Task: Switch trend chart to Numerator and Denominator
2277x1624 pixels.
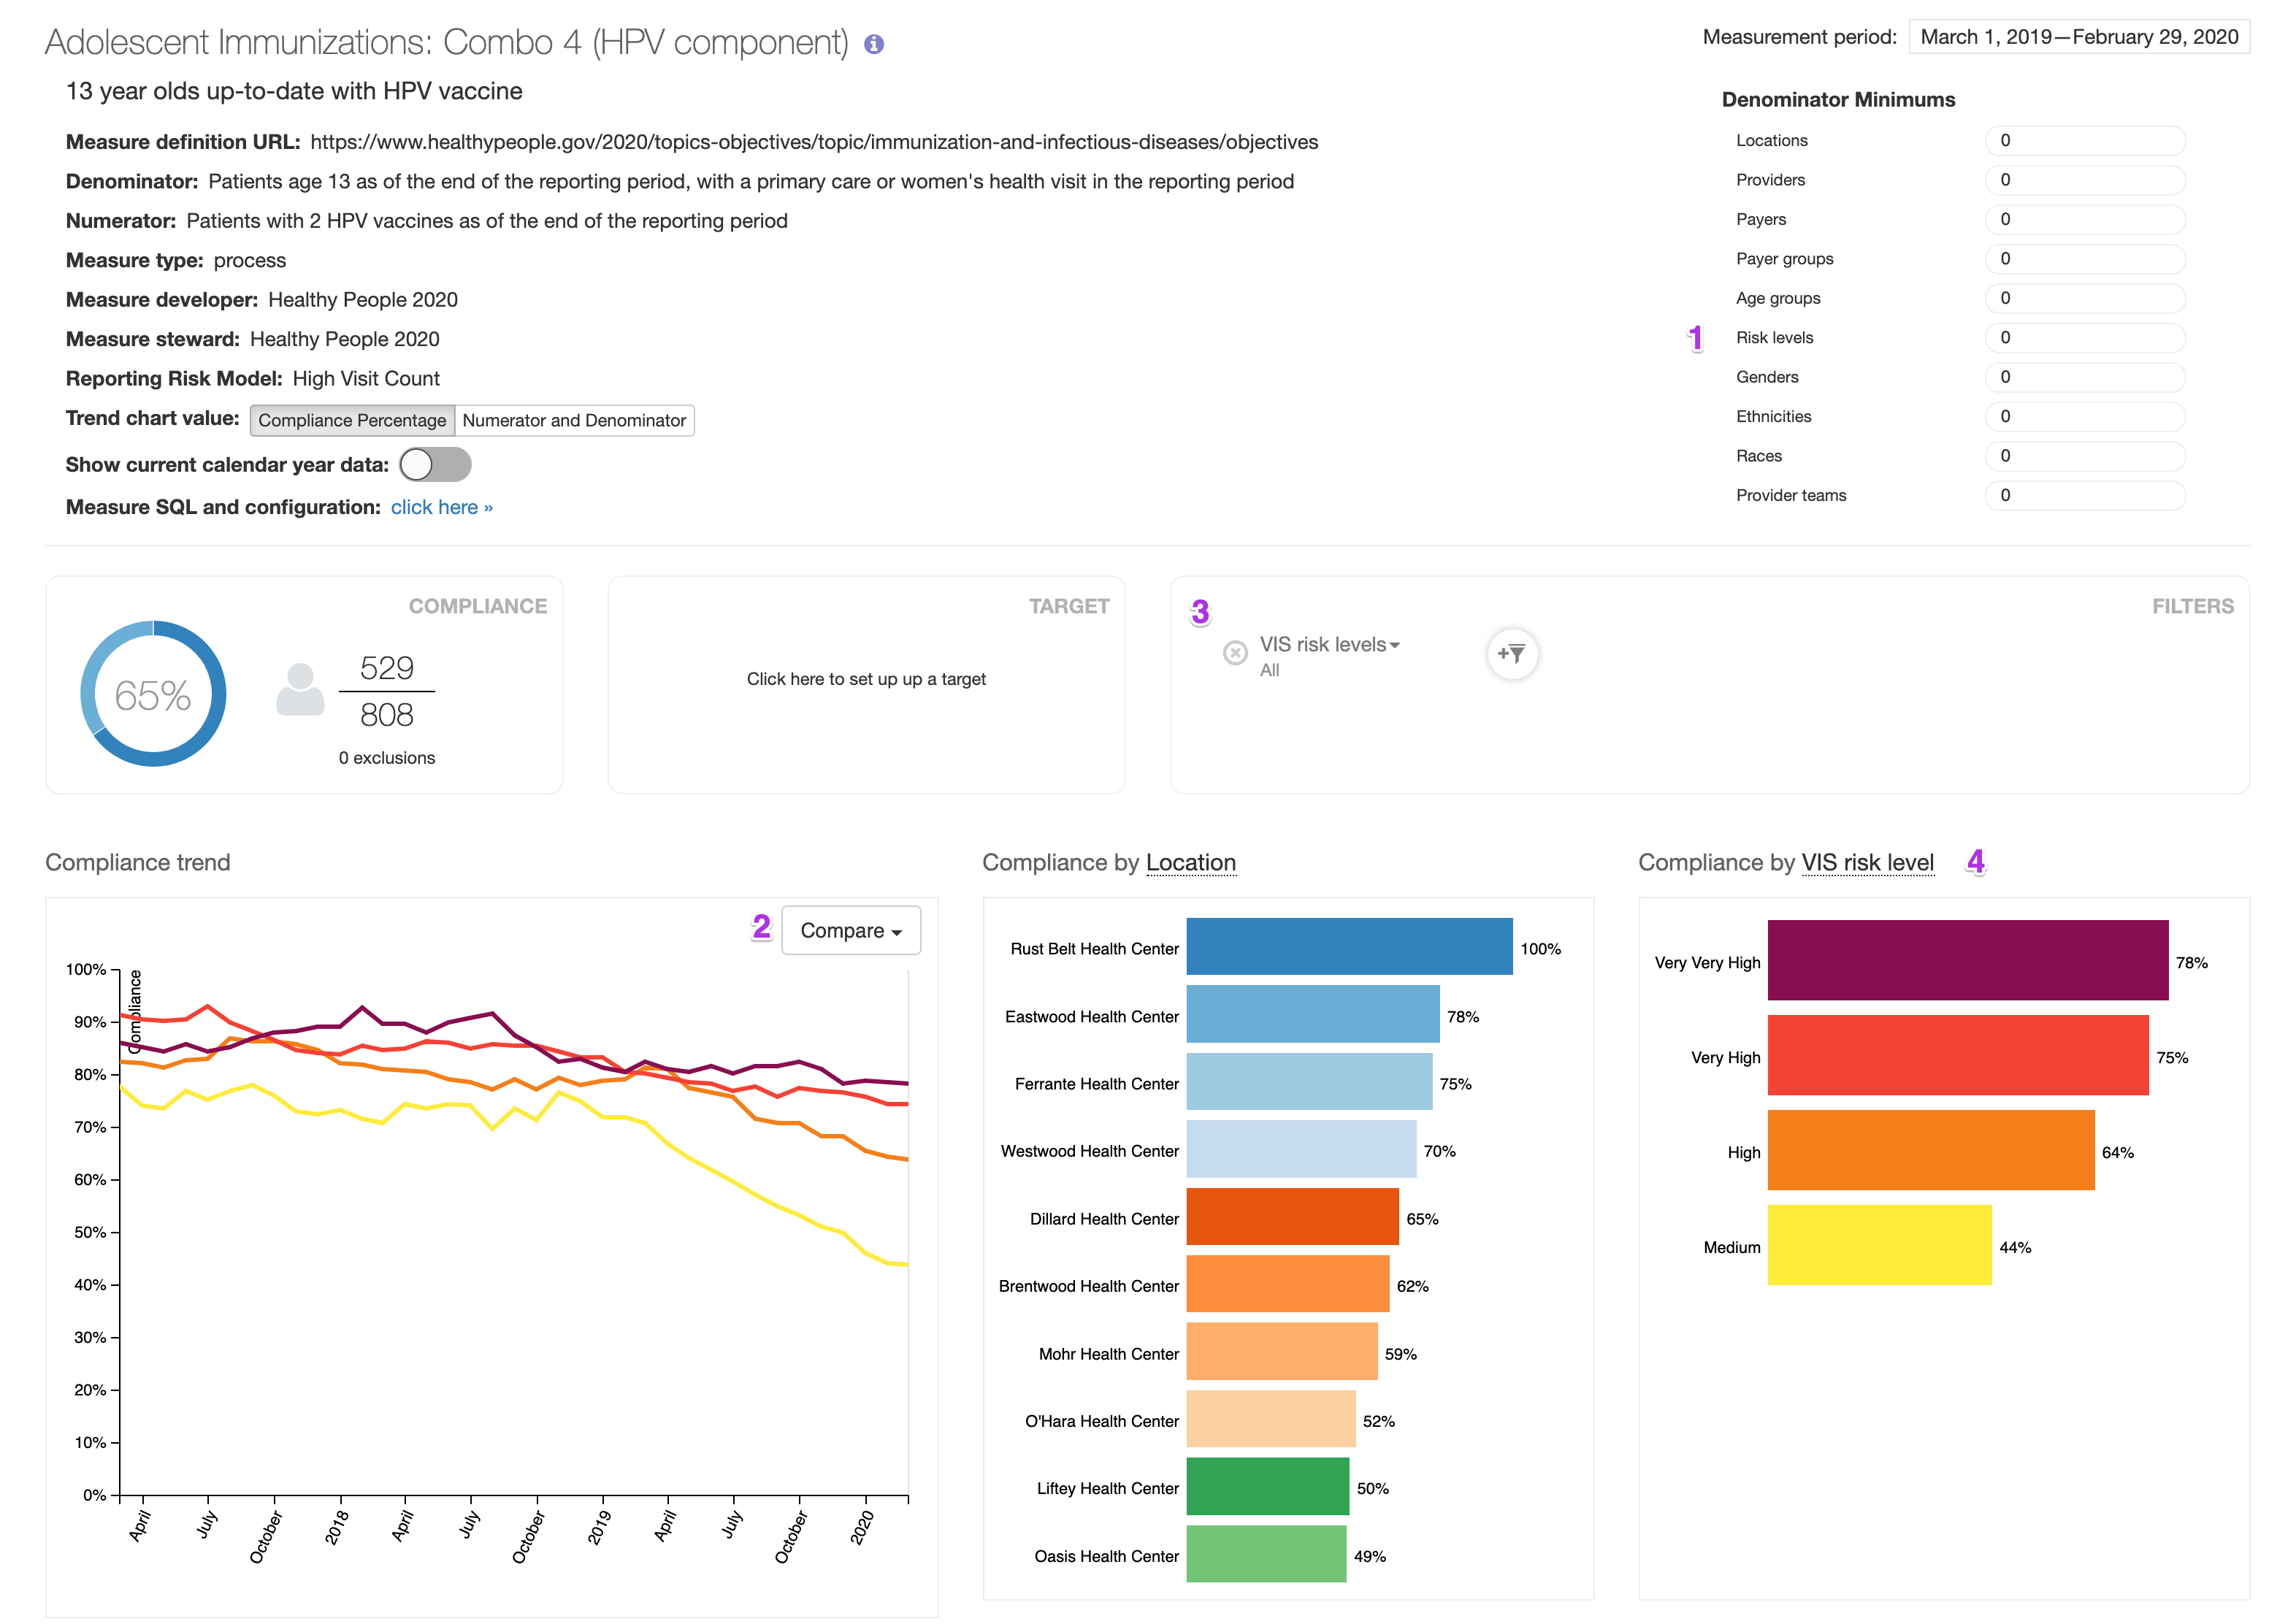Action: pos(574,420)
